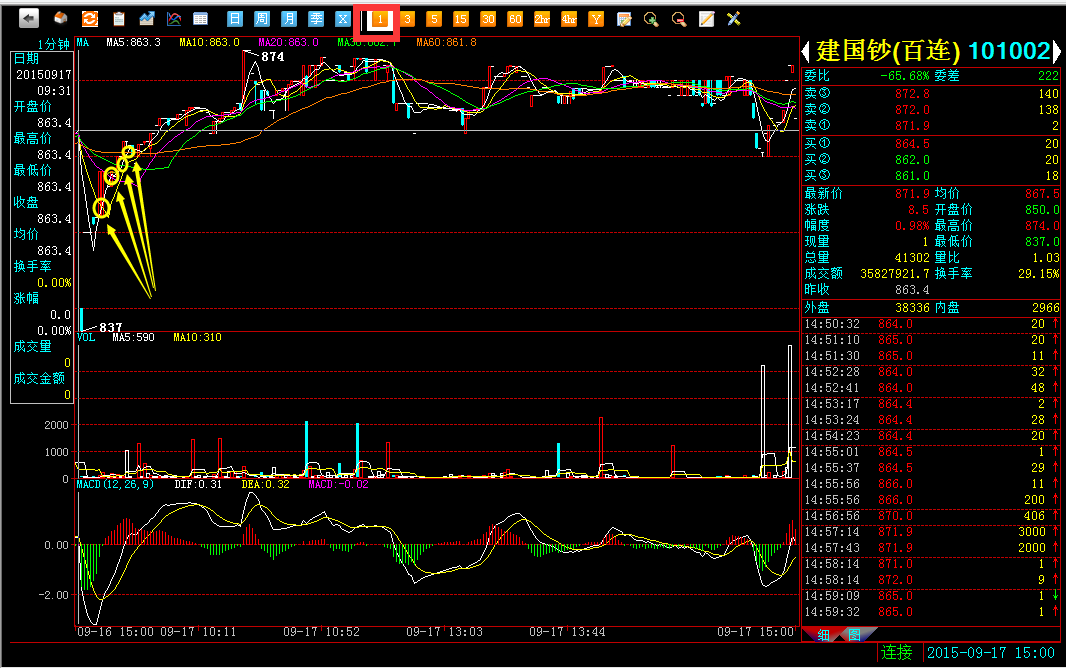Click the back arrow toolbar button
This screenshot has width=1066, height=669.
point(29,18)
